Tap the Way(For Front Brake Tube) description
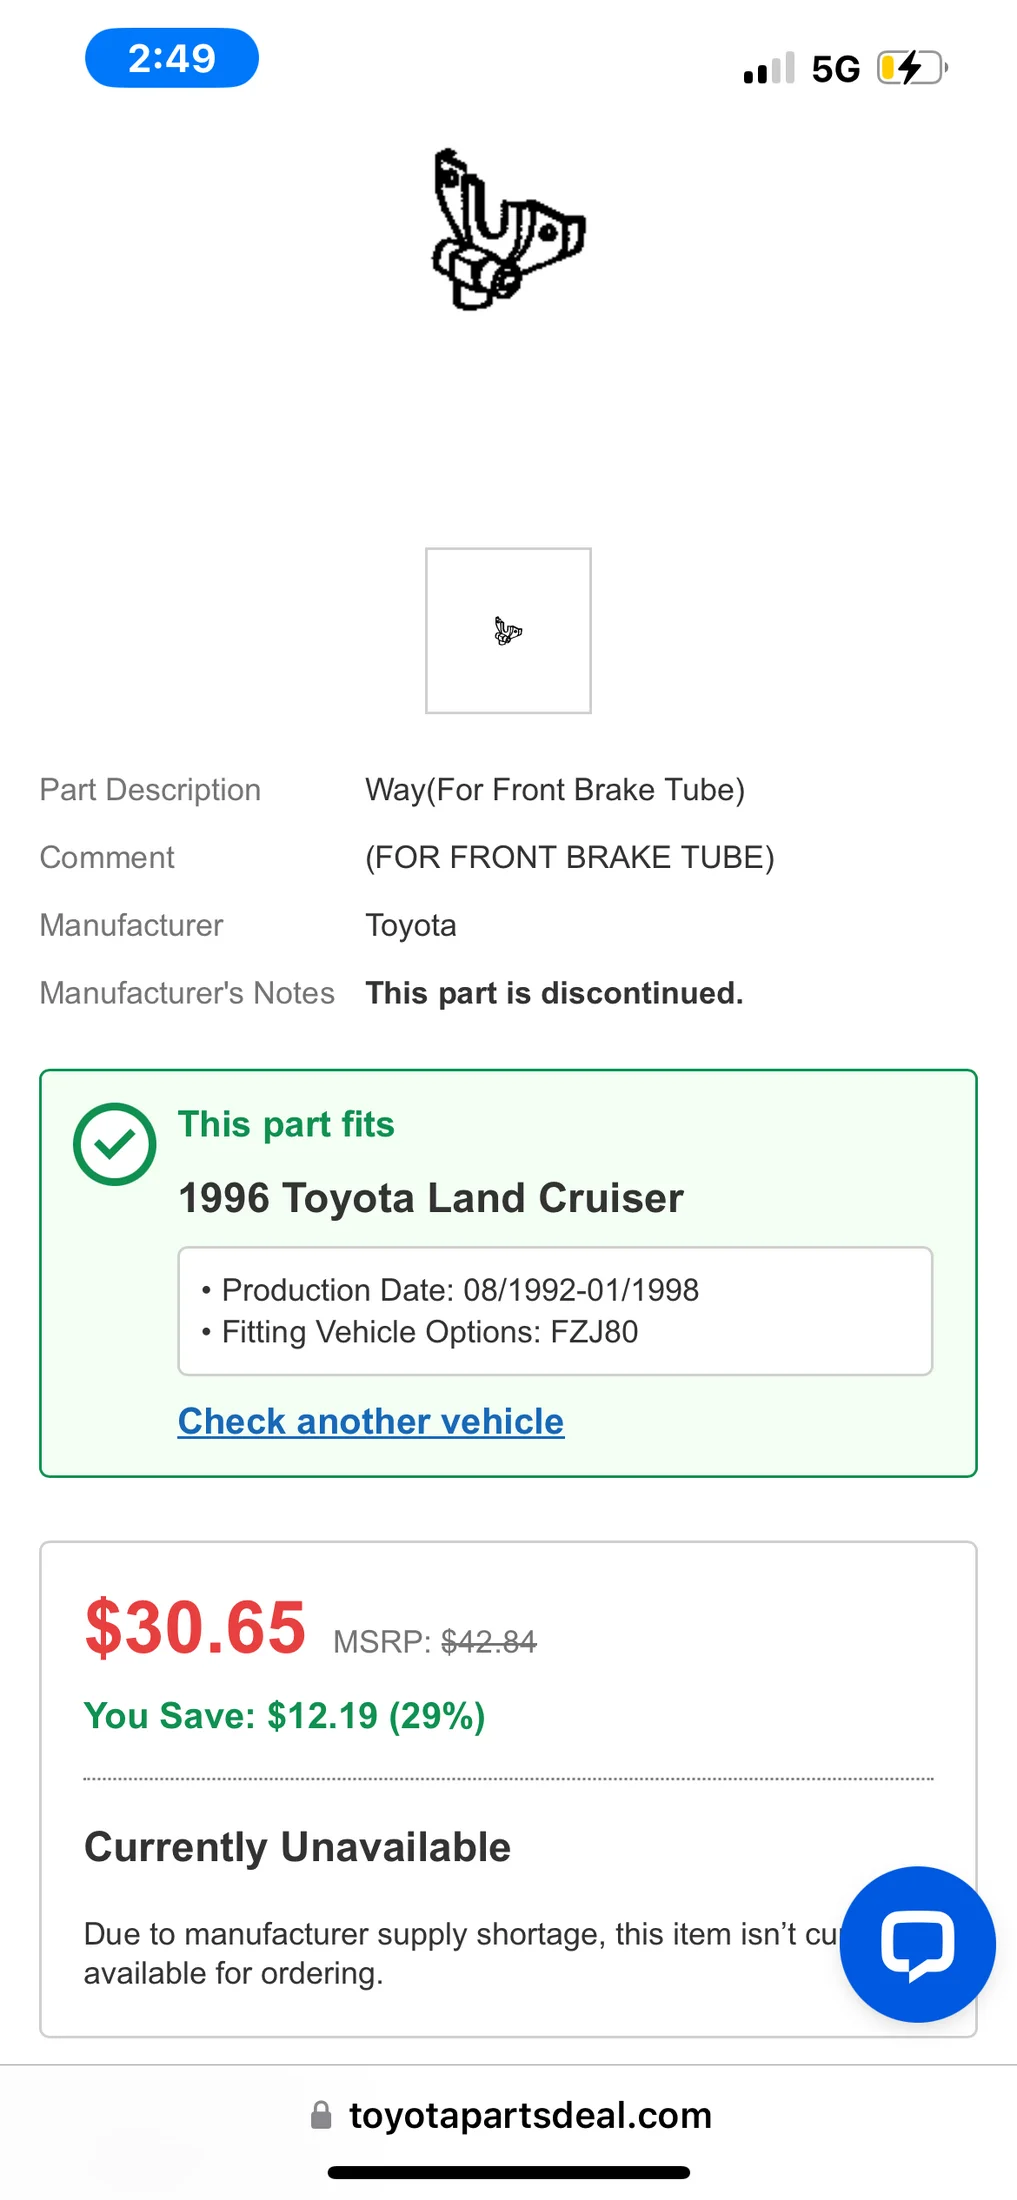Image resolution: width=1017 pixels, height=2200 pixels. coord(555,790)
